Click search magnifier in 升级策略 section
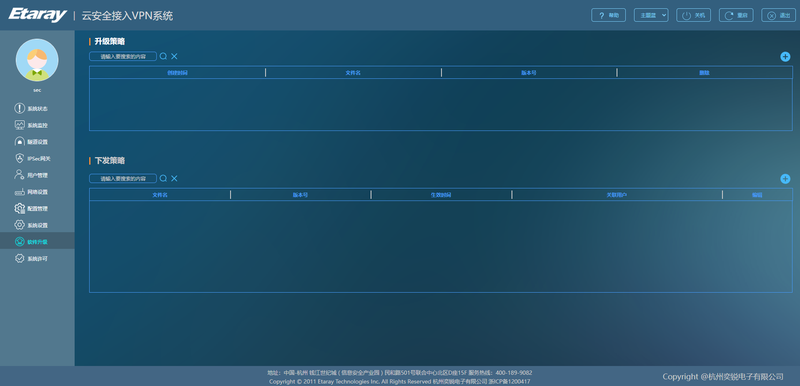The image size is (800, 386). tap(163, 56)
